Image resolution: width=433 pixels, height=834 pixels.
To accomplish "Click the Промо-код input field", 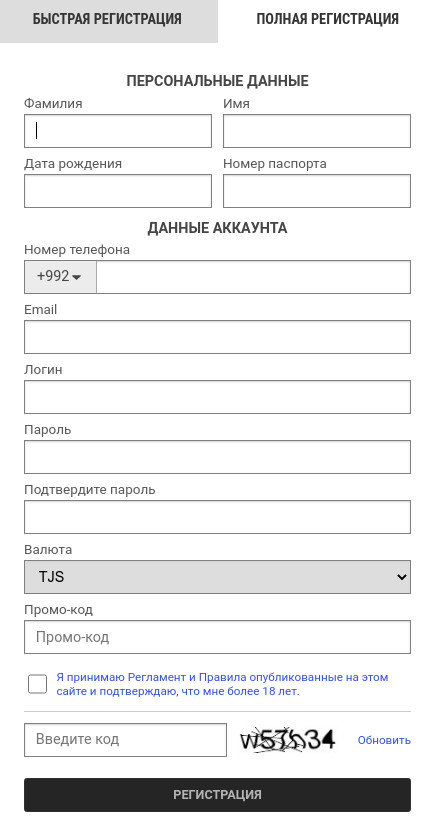I will pos(217,637).
